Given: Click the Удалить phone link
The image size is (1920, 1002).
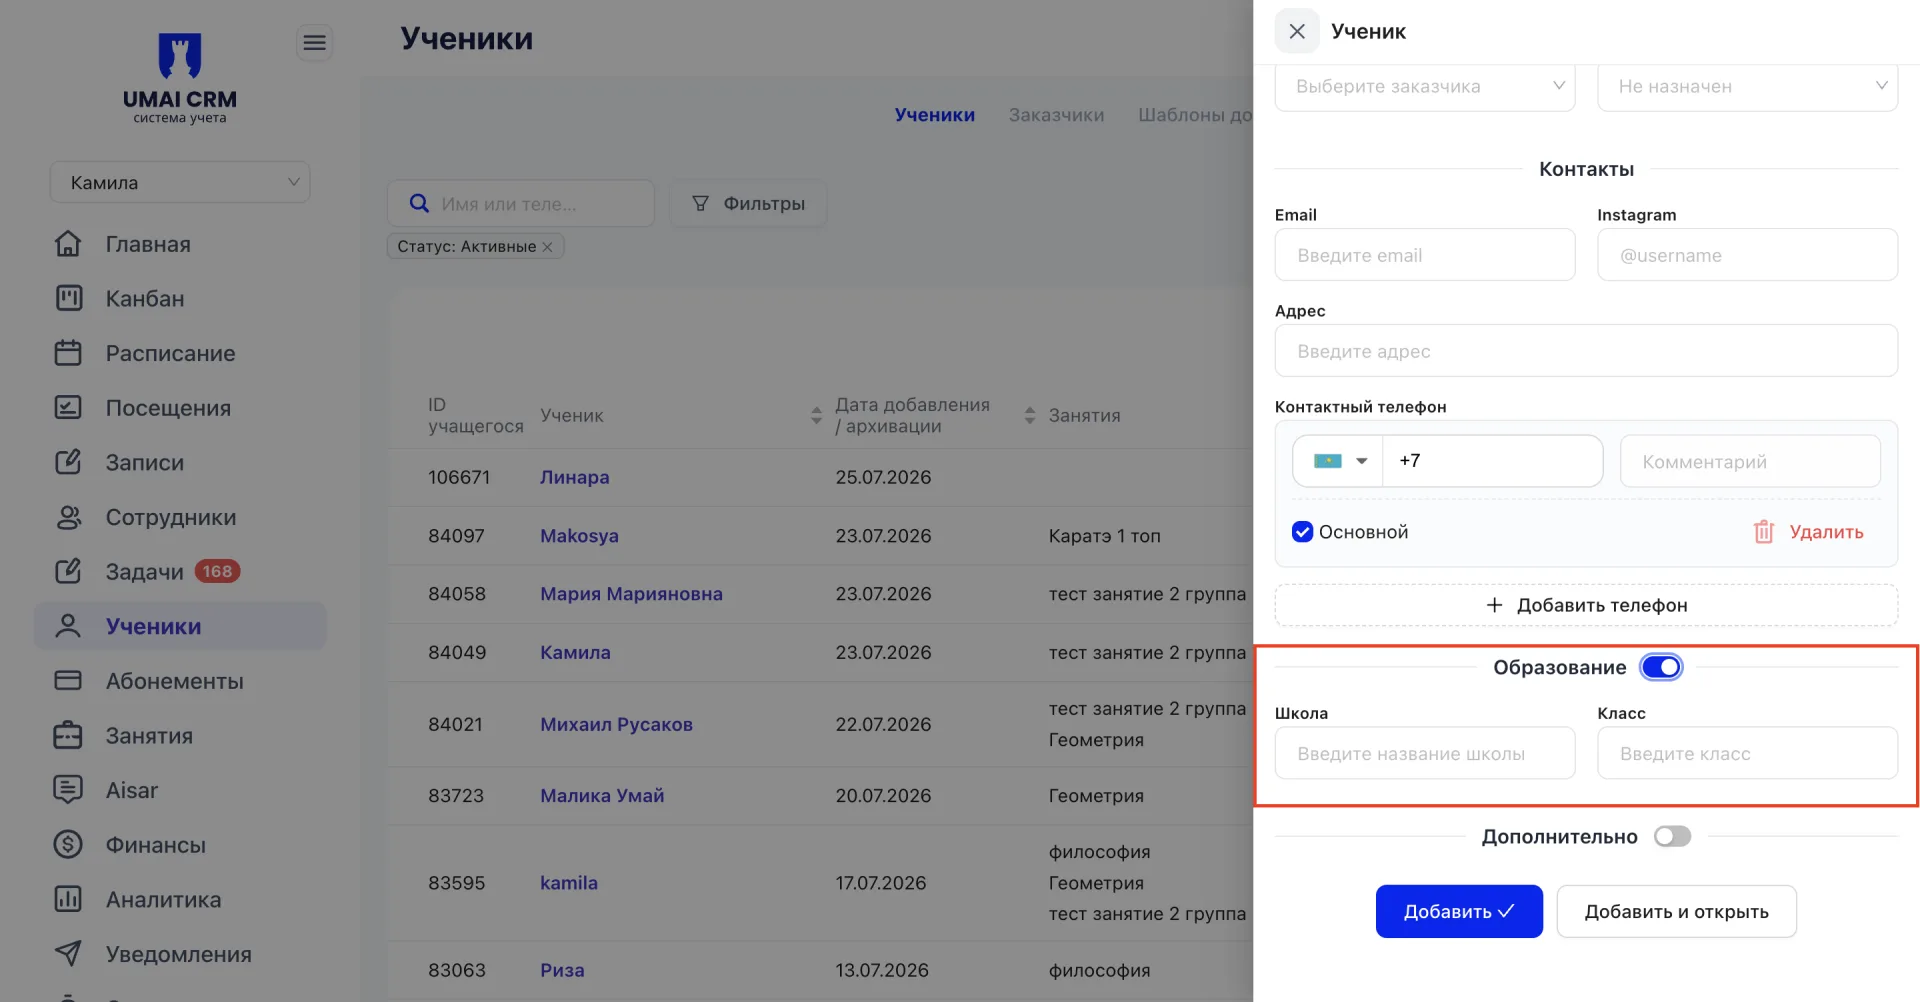Looking at the screenshot, I should (1826, 532).
